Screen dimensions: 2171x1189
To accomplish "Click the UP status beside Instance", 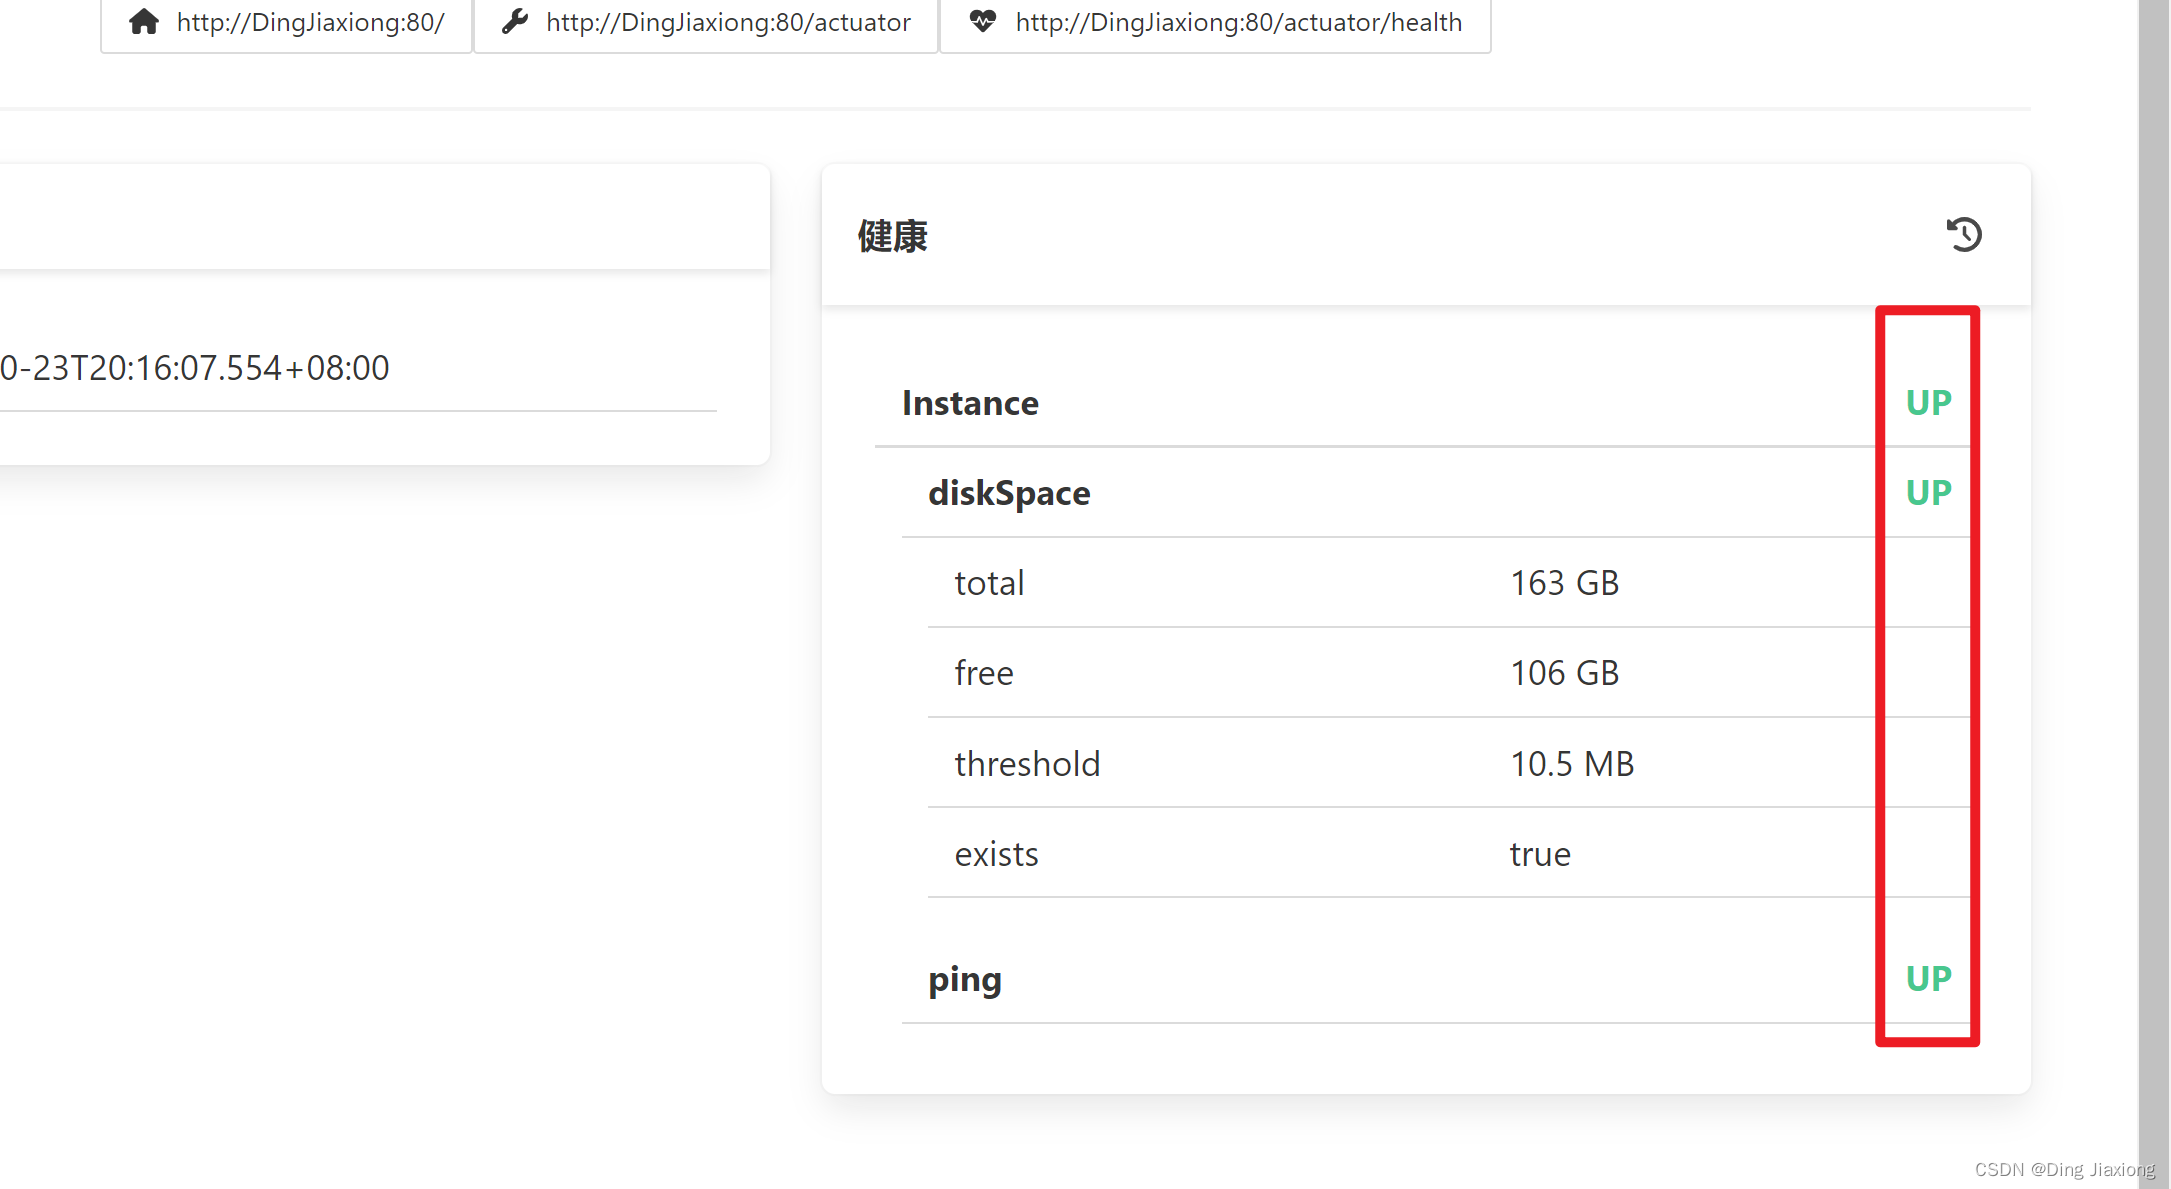I will 1928,403.
